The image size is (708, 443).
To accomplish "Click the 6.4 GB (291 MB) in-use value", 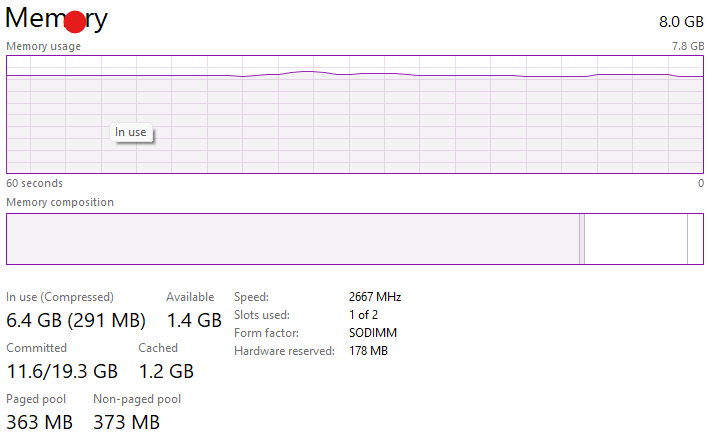I will (76, 321).
